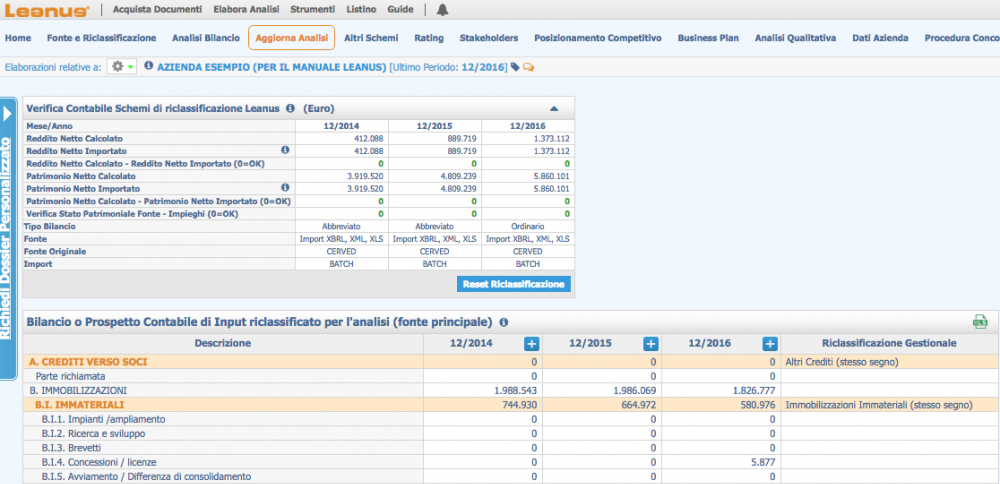1000x484 pixels.
Task: Switch to Fonte e Riclassificazione tab
Action: (x=101, y=38)
